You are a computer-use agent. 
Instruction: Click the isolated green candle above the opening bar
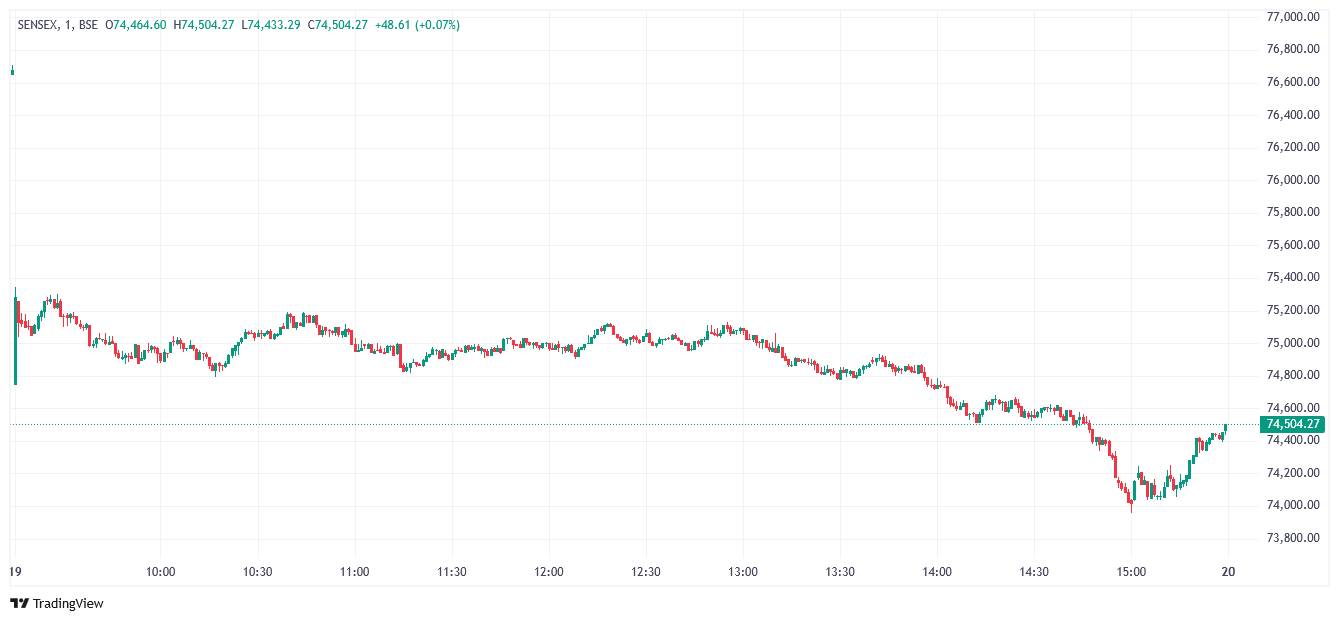[12, 70]
